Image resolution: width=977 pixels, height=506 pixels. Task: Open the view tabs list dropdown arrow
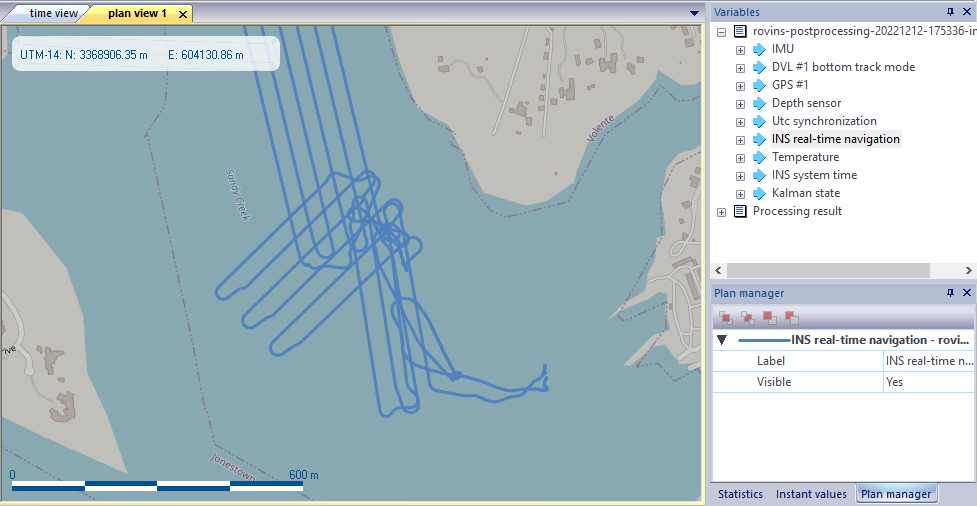[x=695, y=13]
